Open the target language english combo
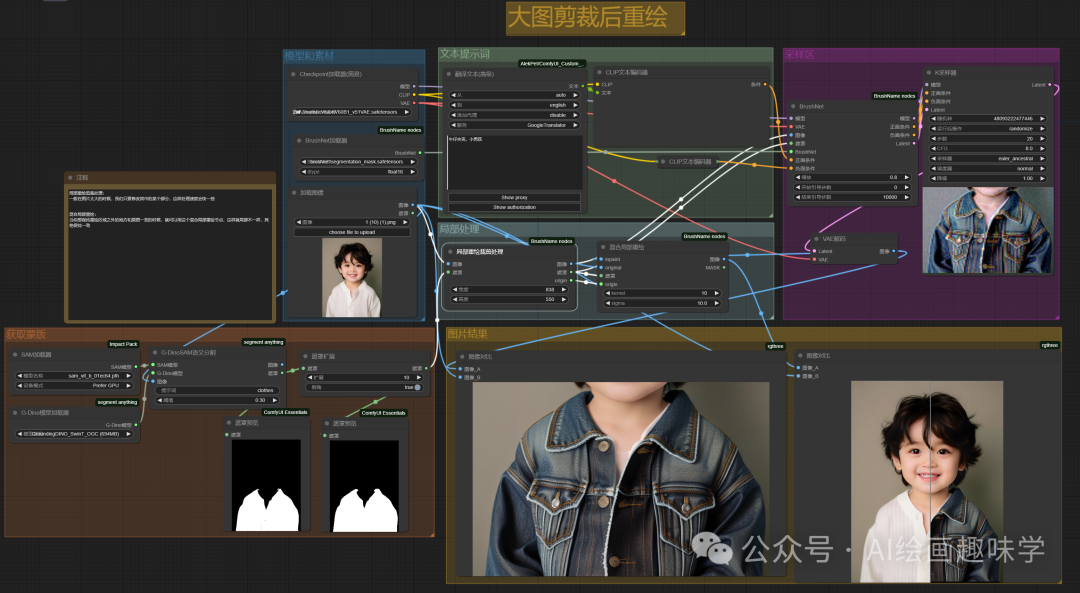 pyautogui.click(x=514, y=105)
